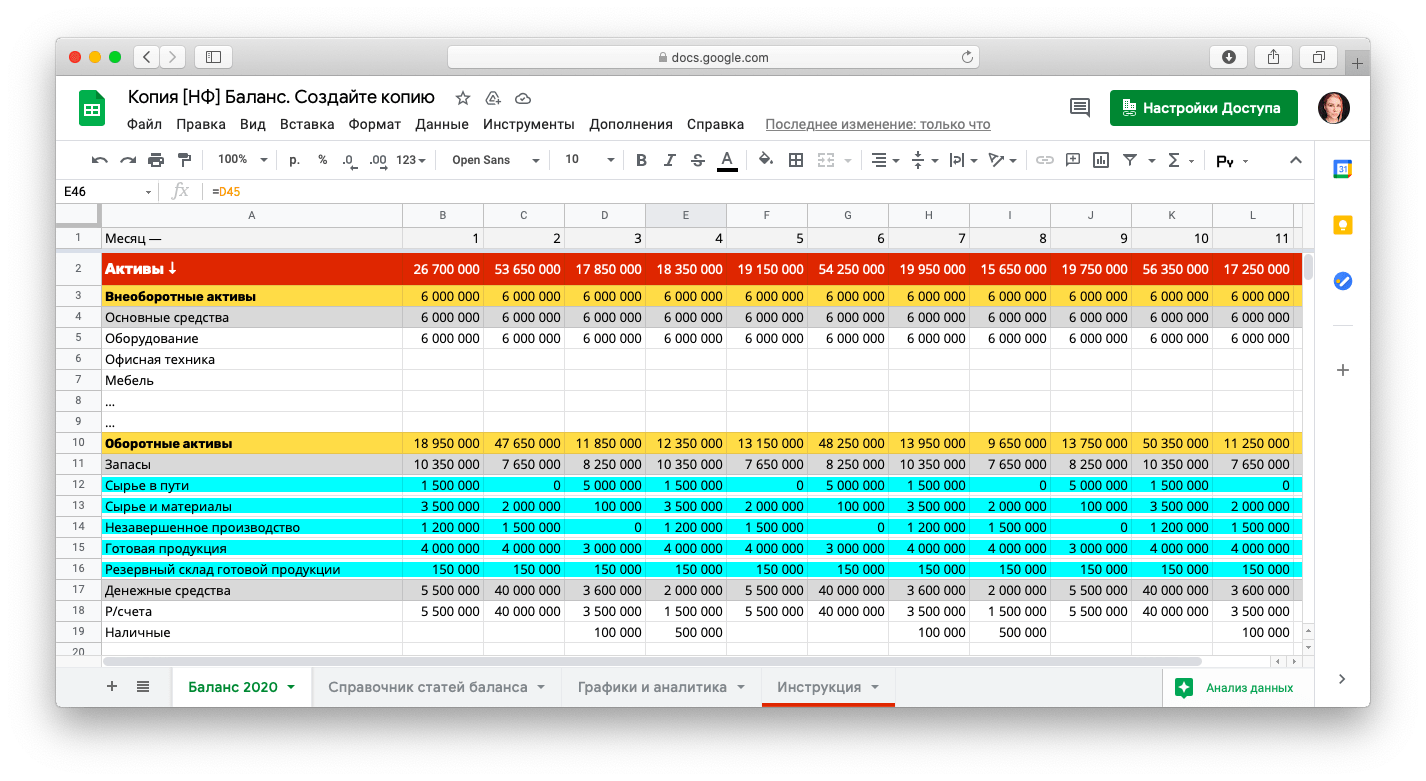Toggle bold formatting

click(x=641, y=160)
